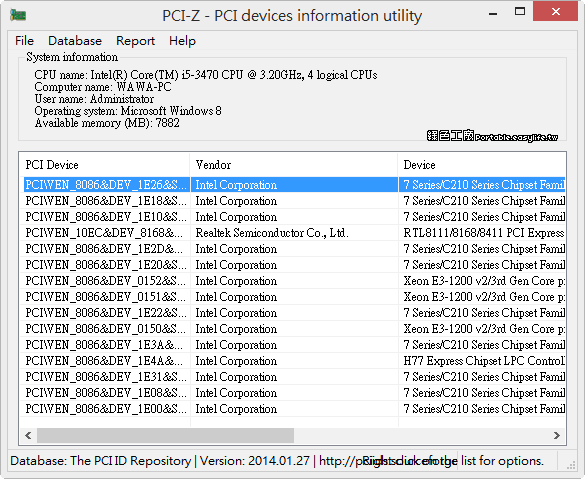Open the Database menu

click(75, 41)
